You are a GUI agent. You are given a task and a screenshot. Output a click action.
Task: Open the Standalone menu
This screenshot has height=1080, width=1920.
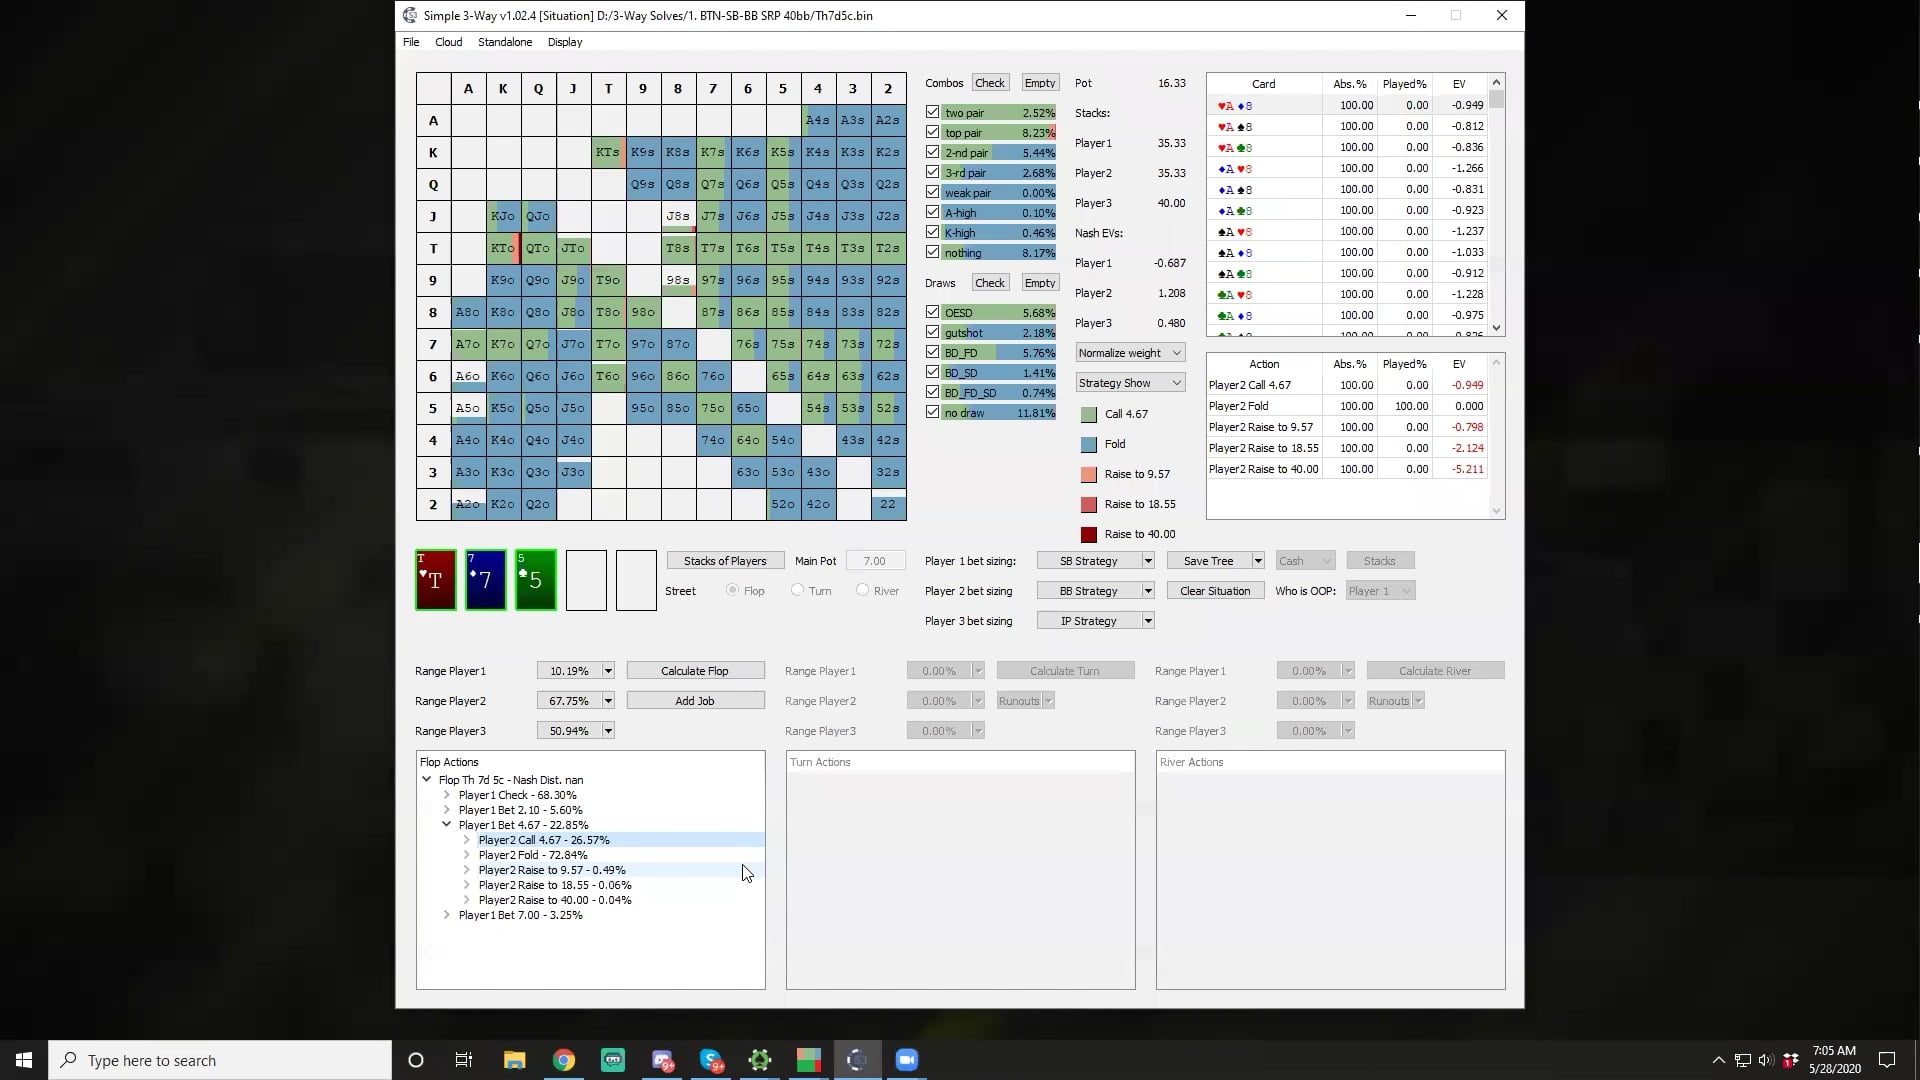coord(504,42)
